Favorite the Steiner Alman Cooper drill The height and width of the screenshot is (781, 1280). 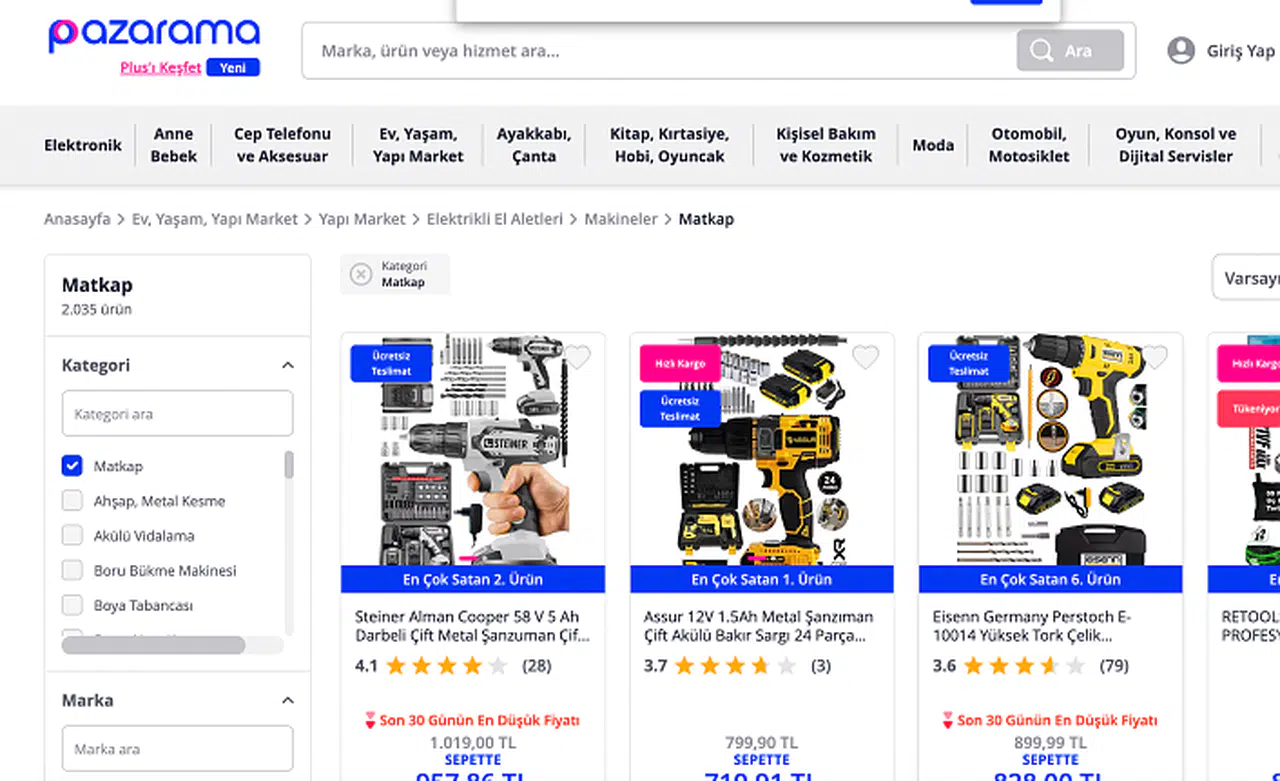[578, 357]
